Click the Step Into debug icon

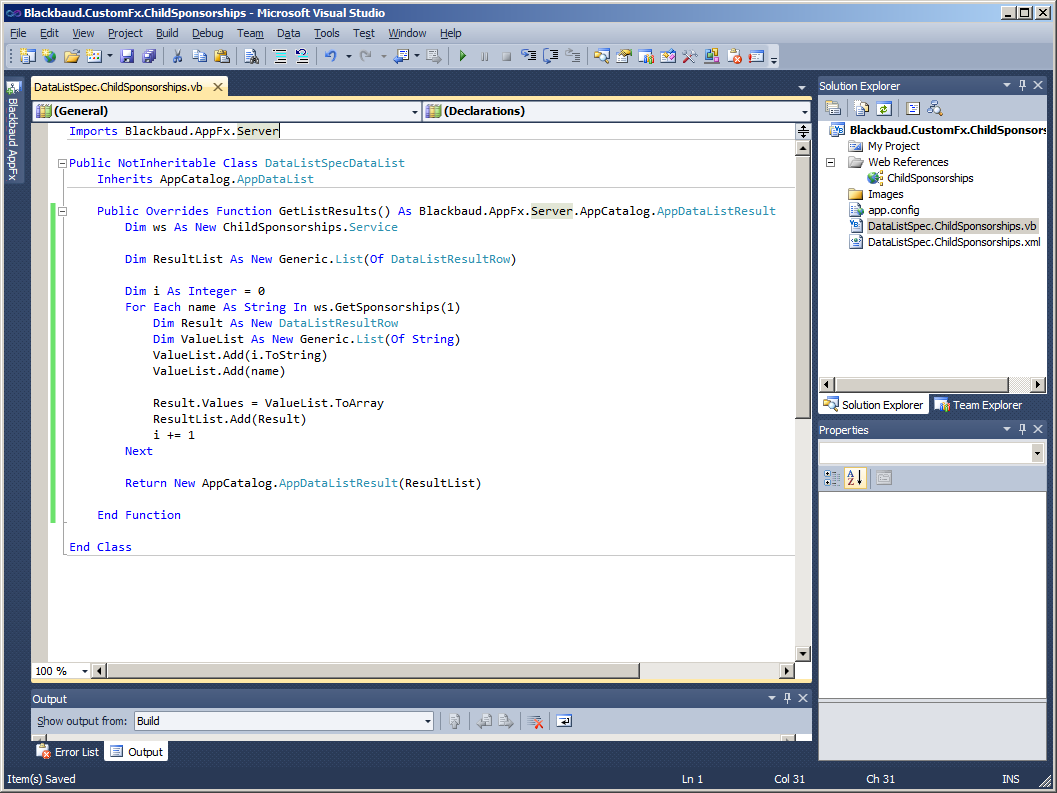pyautogui.click(x=528, y=57)
